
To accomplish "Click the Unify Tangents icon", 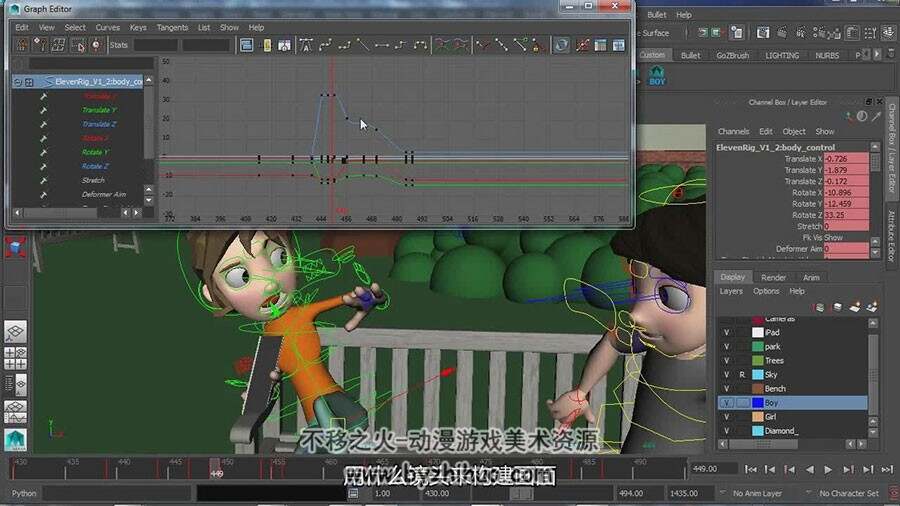I will coord(501,45).
